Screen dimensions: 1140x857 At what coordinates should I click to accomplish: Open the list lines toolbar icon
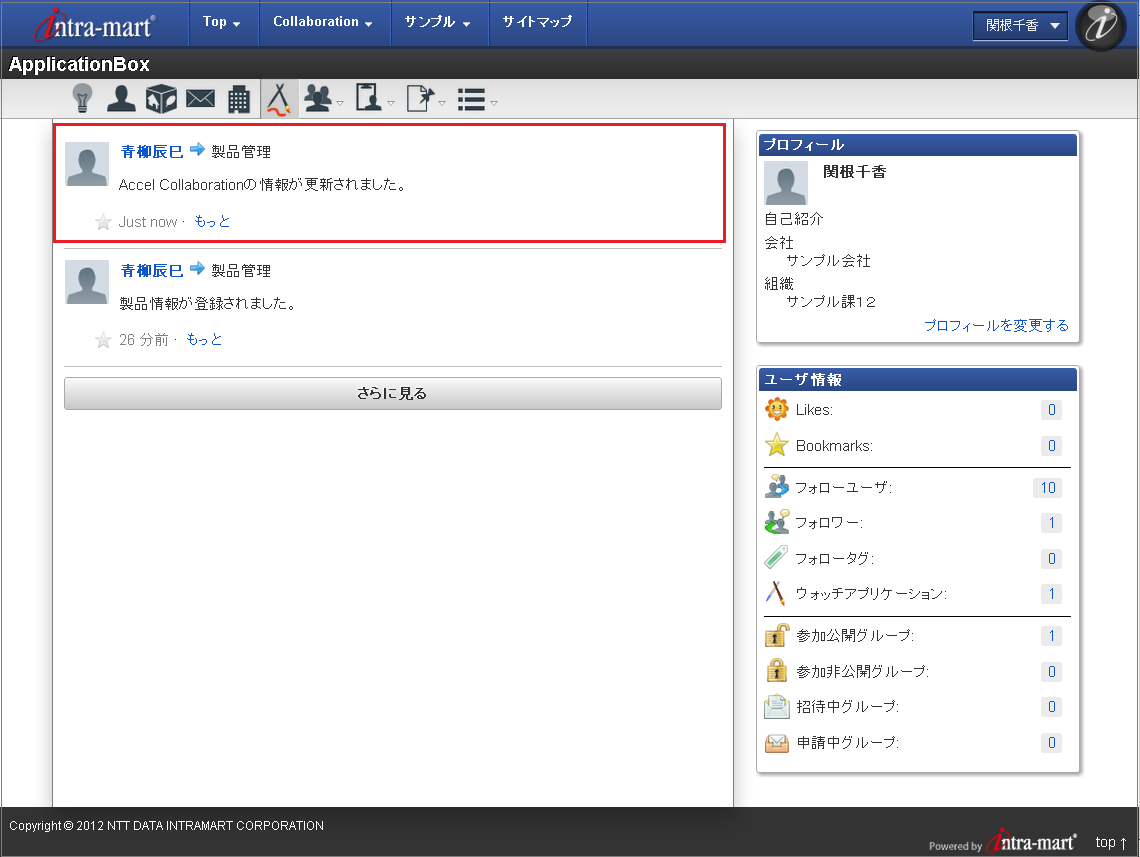click(471, 100)
